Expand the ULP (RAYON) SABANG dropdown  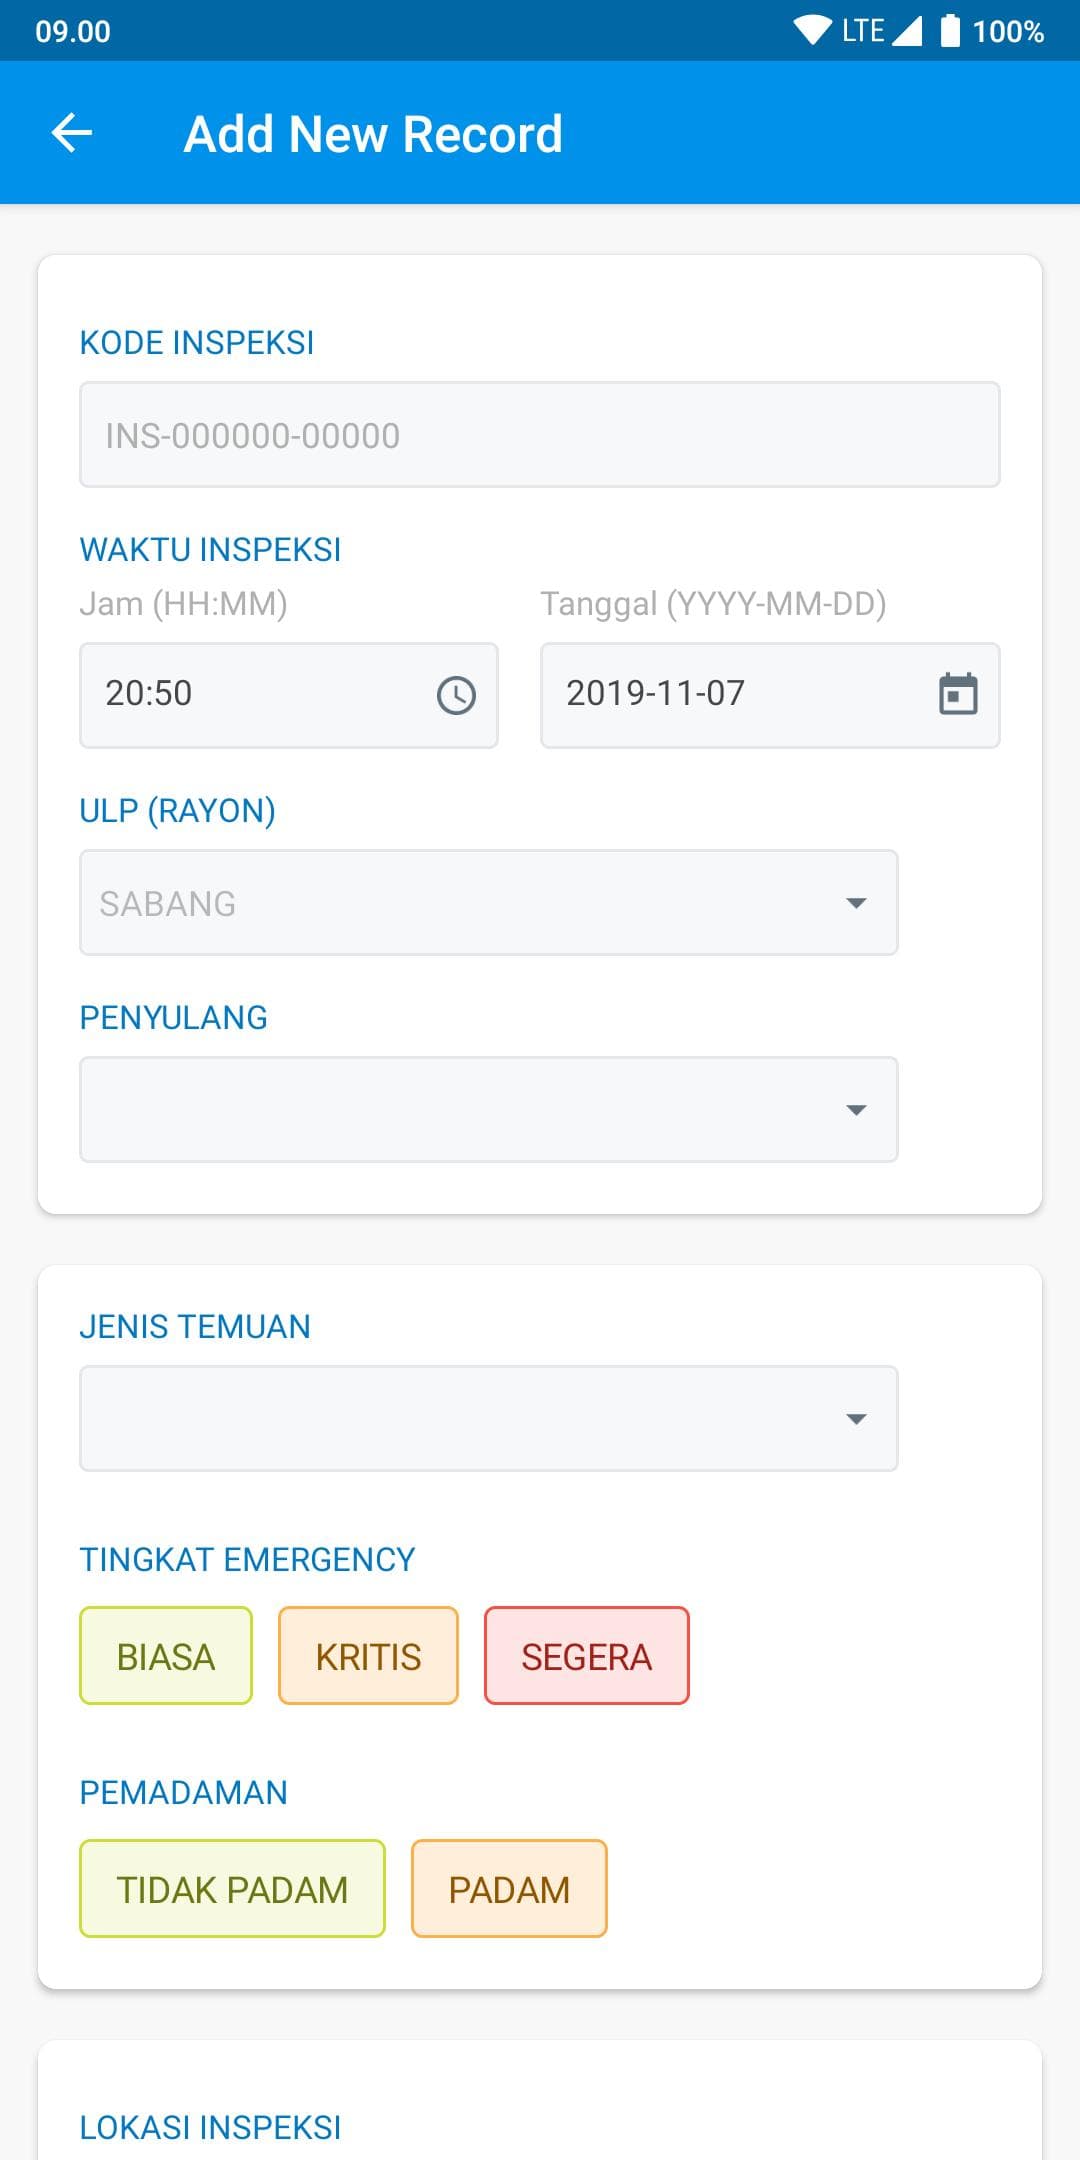coord(489,903)
